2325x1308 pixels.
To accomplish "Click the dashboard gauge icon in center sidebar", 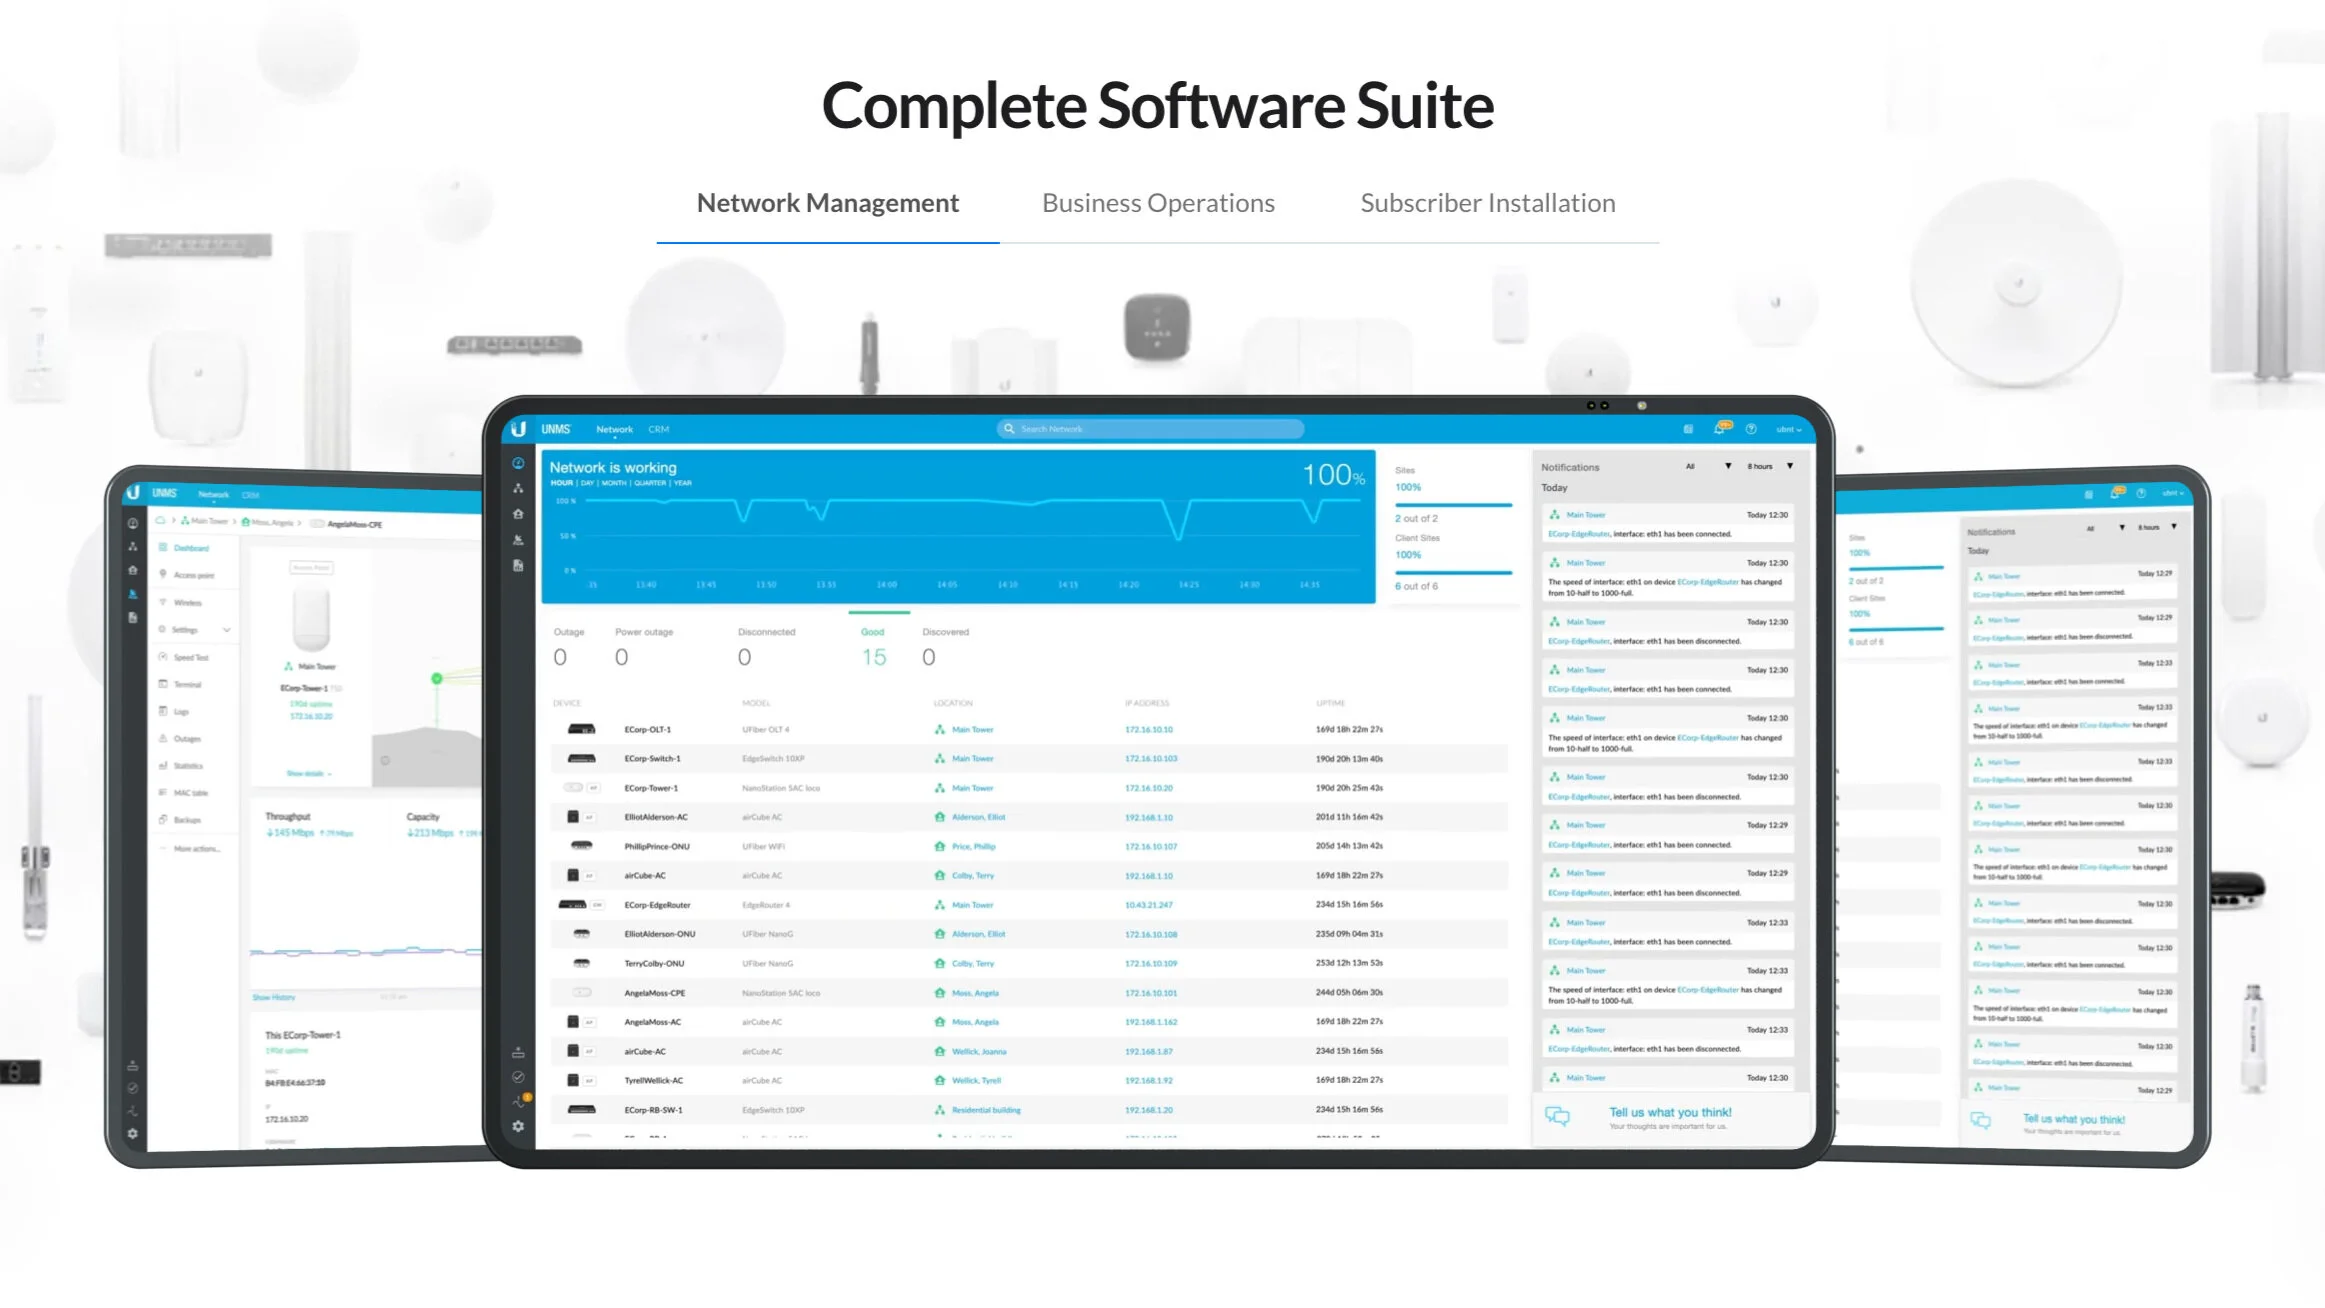I will coord(518,463).
